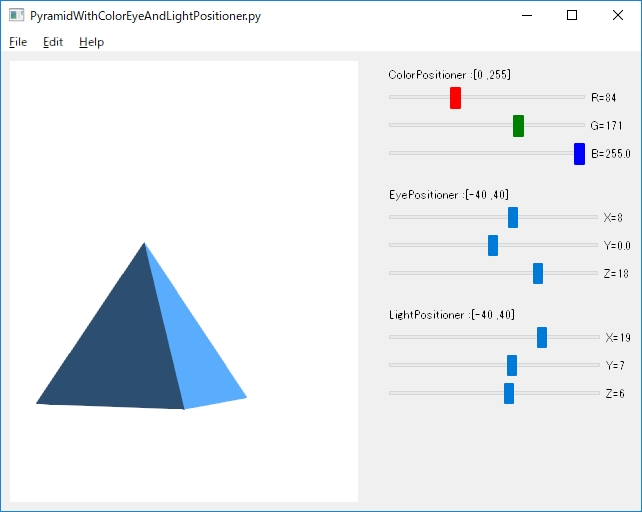
Task: Click the EyePositioner Y slider handle
Action: [493, 245]
